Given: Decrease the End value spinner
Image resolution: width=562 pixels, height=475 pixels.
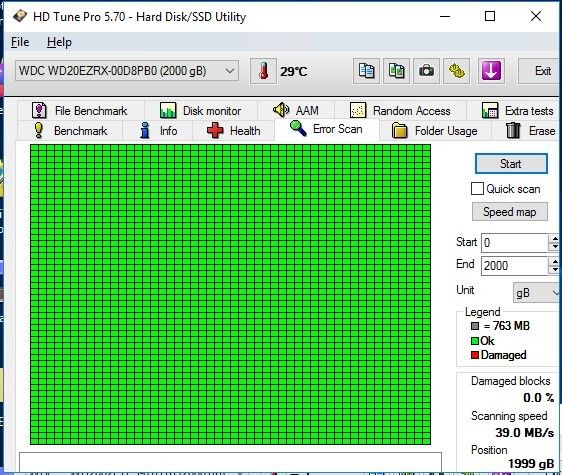Looking at the screenshot, I should [x=554, y=270].
